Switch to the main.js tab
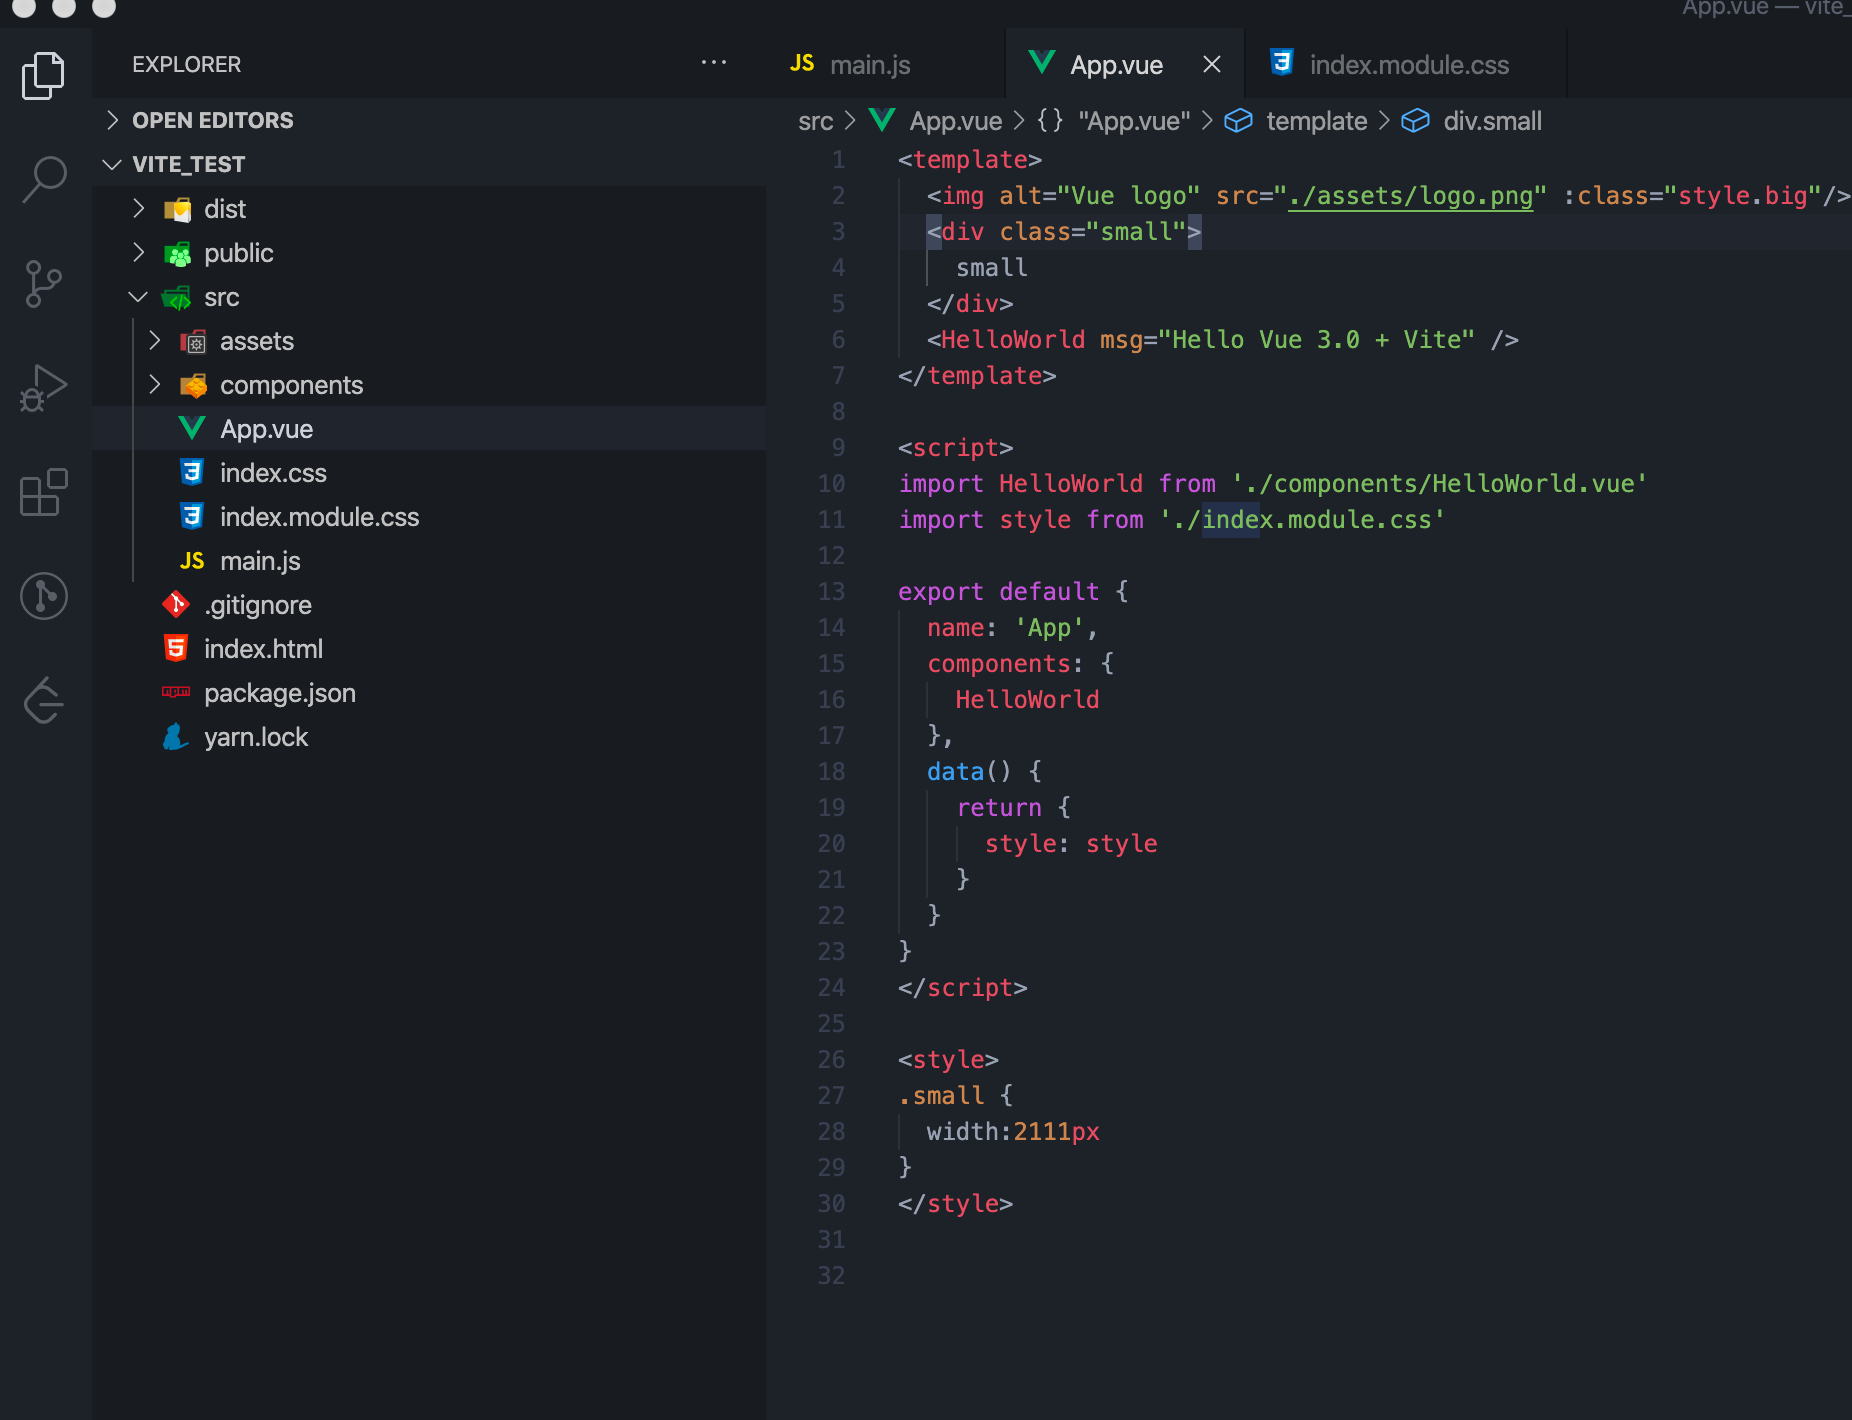Screen dimensions: 1852x1420 point(869,65)
